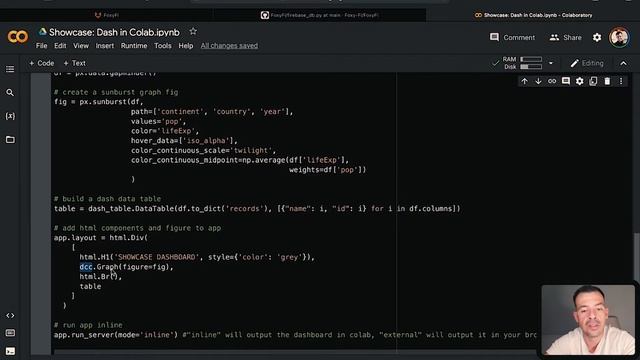This screenshot has height=360, width=640.
Task: Mirror the cell in a tab
Action: [593, 81]
